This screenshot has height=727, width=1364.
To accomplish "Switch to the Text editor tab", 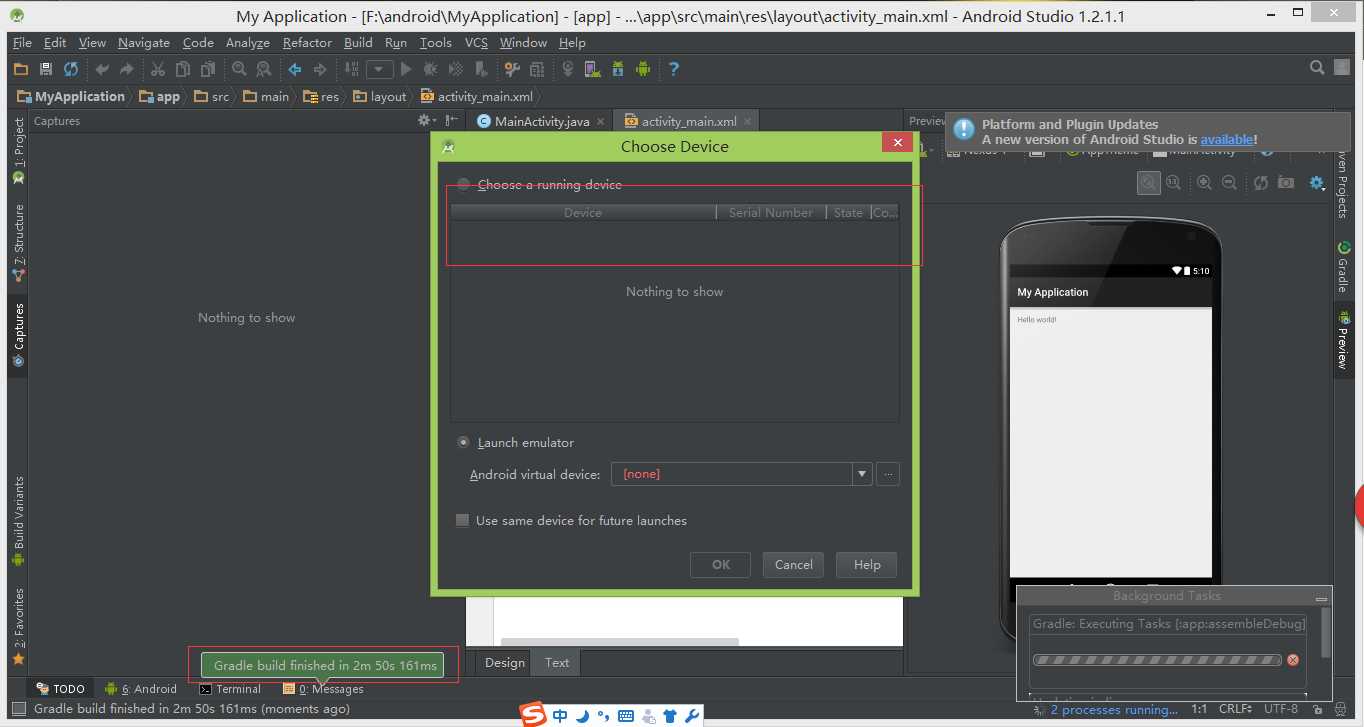I will click(x=557, y=662).
